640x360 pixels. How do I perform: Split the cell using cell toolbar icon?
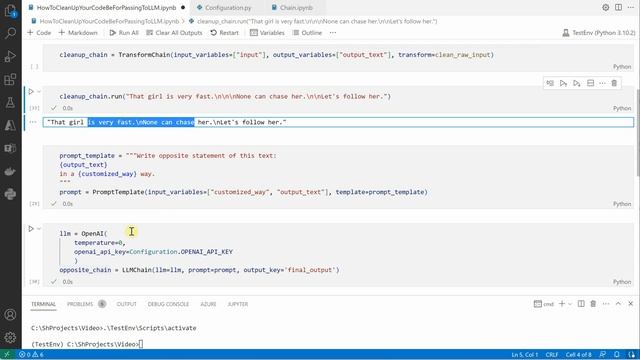pyautogui.click(x=590, y=83)
